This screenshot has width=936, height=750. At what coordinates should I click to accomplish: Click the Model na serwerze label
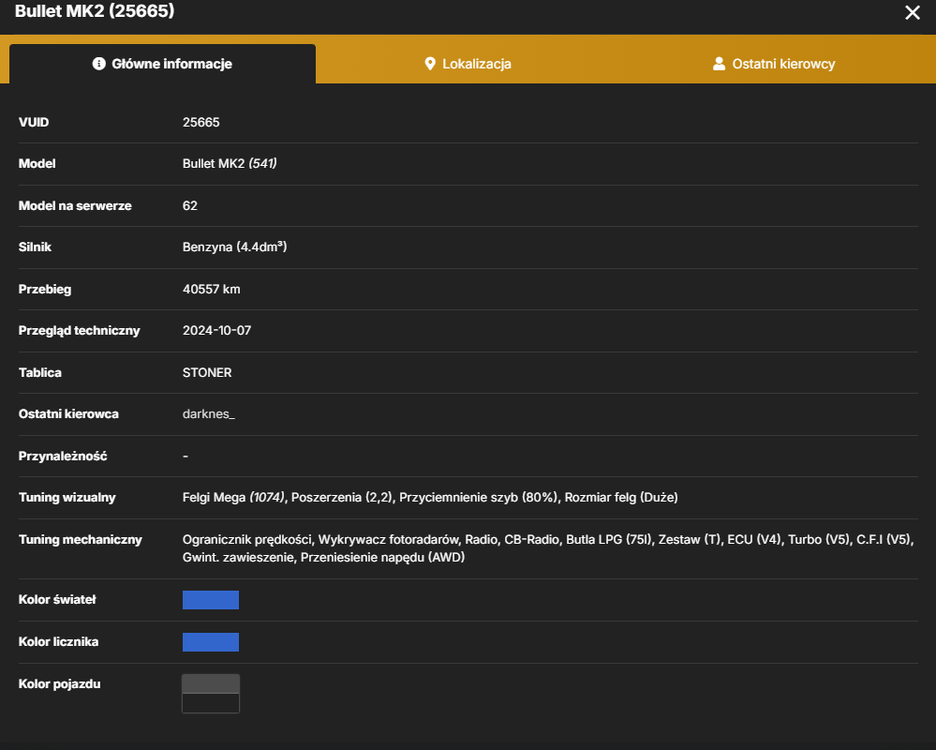(x=75, y=206)
